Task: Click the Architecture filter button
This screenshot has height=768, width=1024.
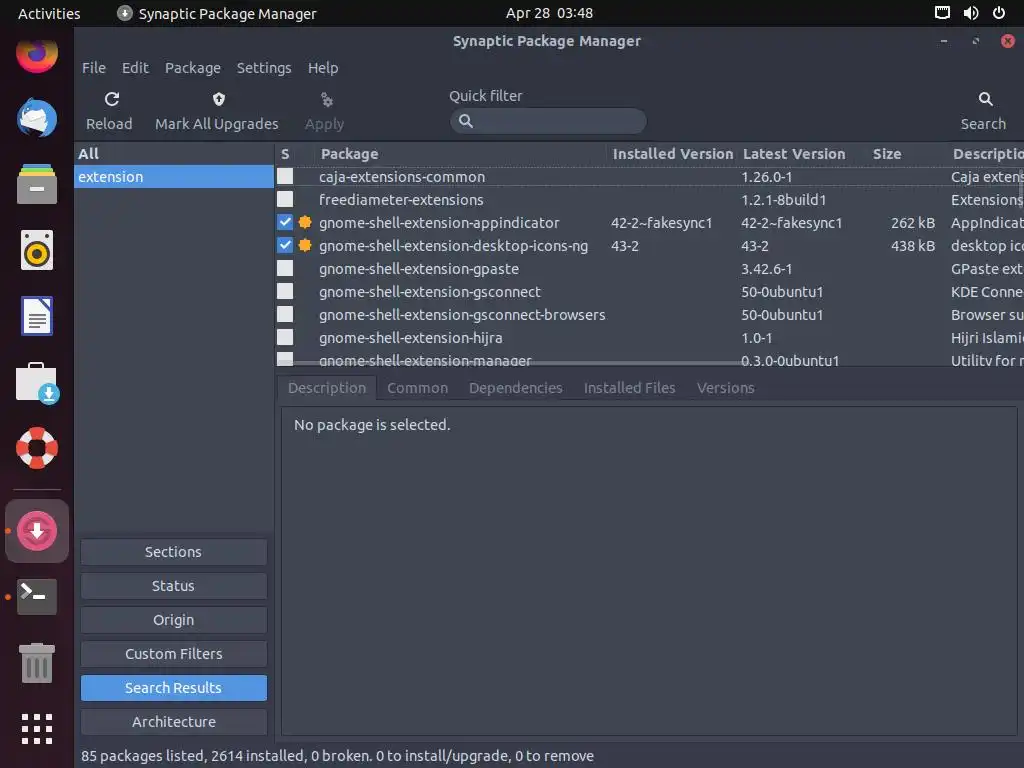Action: (x=174, y=722)
